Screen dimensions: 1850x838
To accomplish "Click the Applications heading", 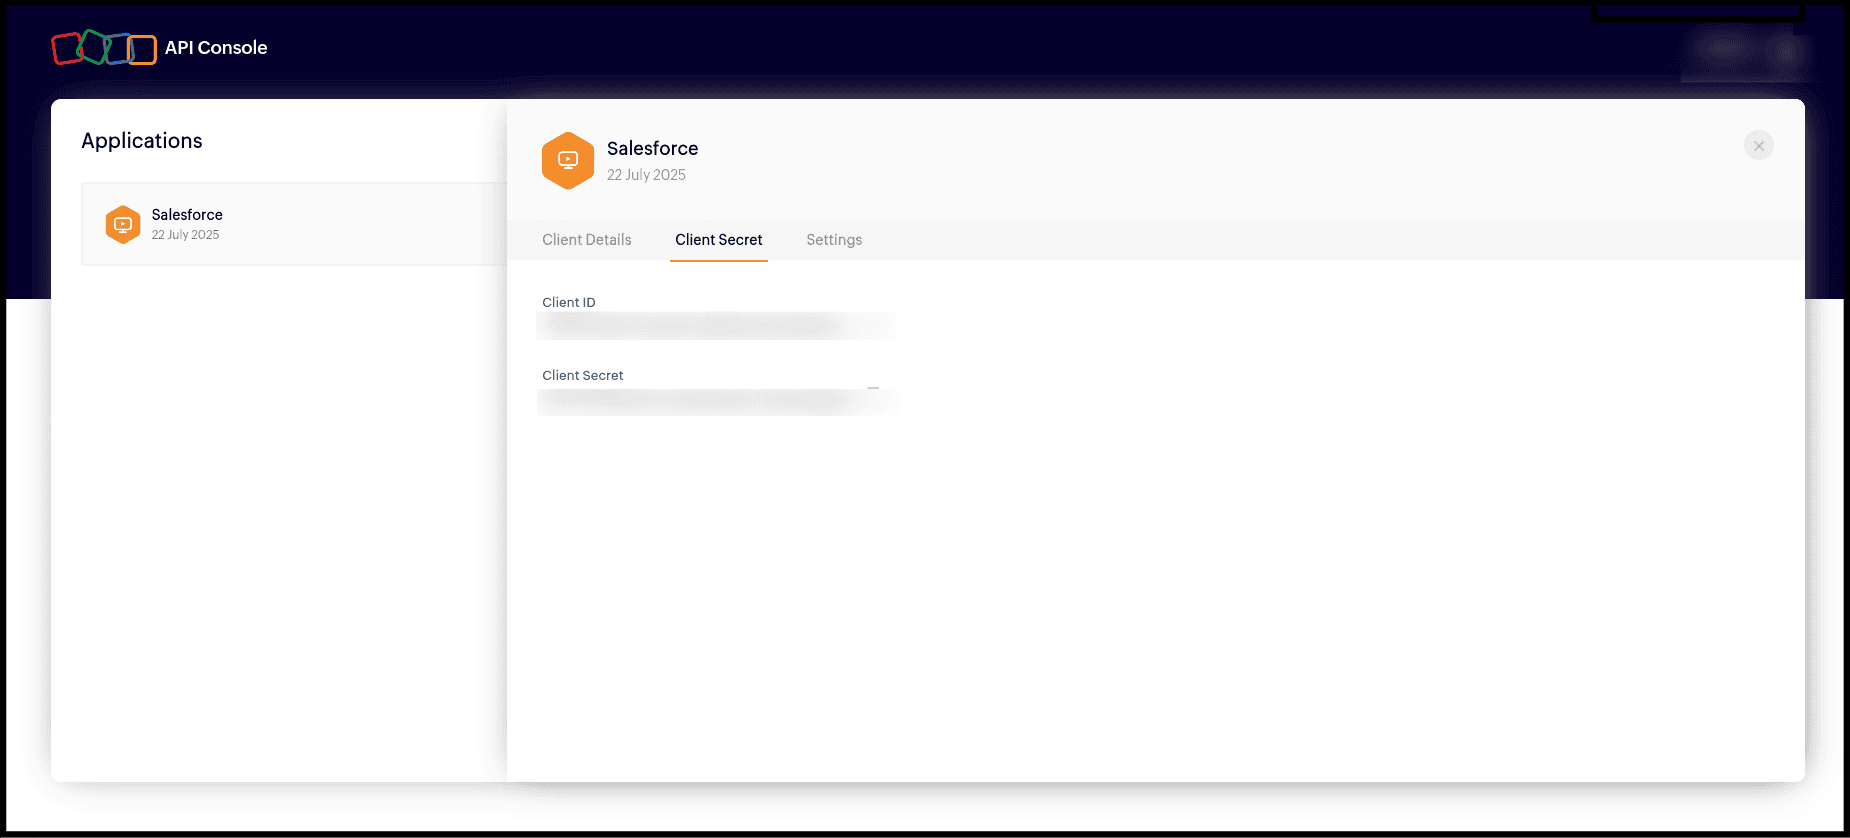I will [142, 141].
